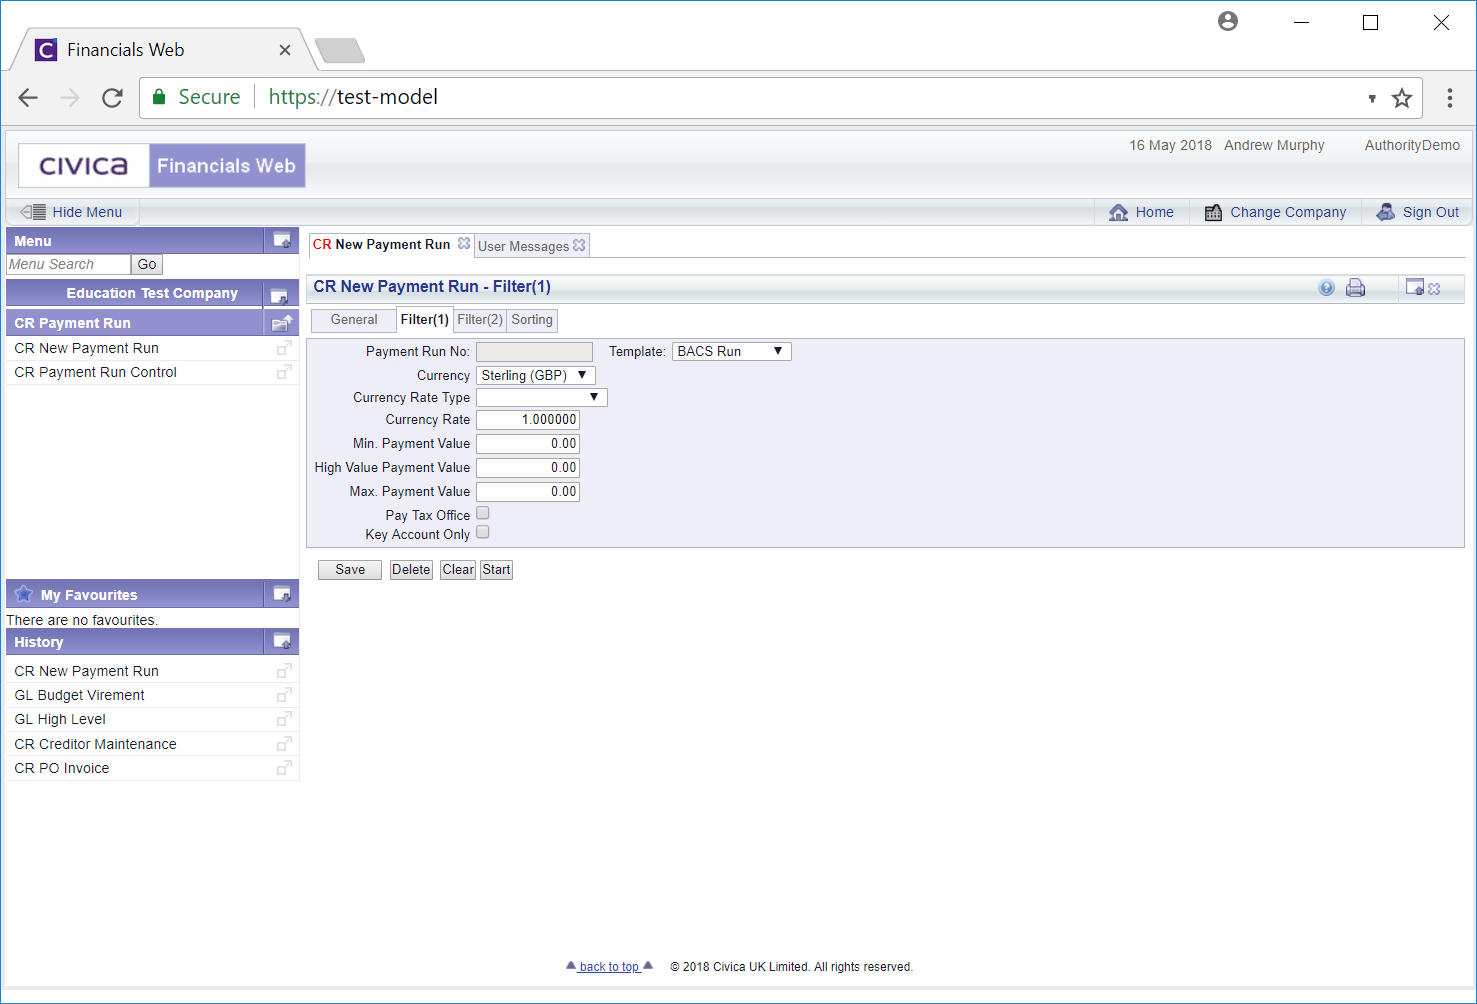Open the Currency Sterling (GBP) dropdown
The image size is (1477, 1004).
536,375
